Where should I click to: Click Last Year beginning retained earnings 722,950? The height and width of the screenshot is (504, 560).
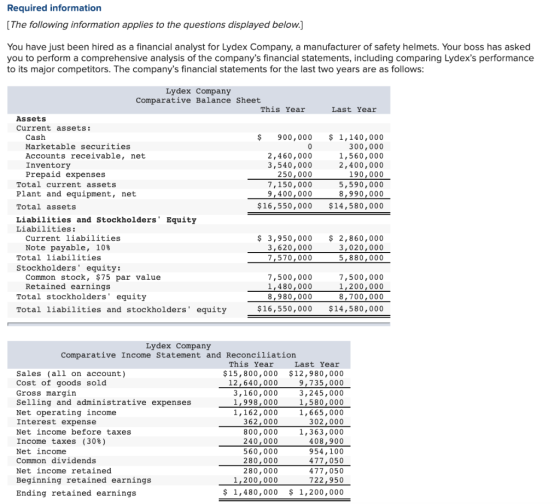point(326,480)
